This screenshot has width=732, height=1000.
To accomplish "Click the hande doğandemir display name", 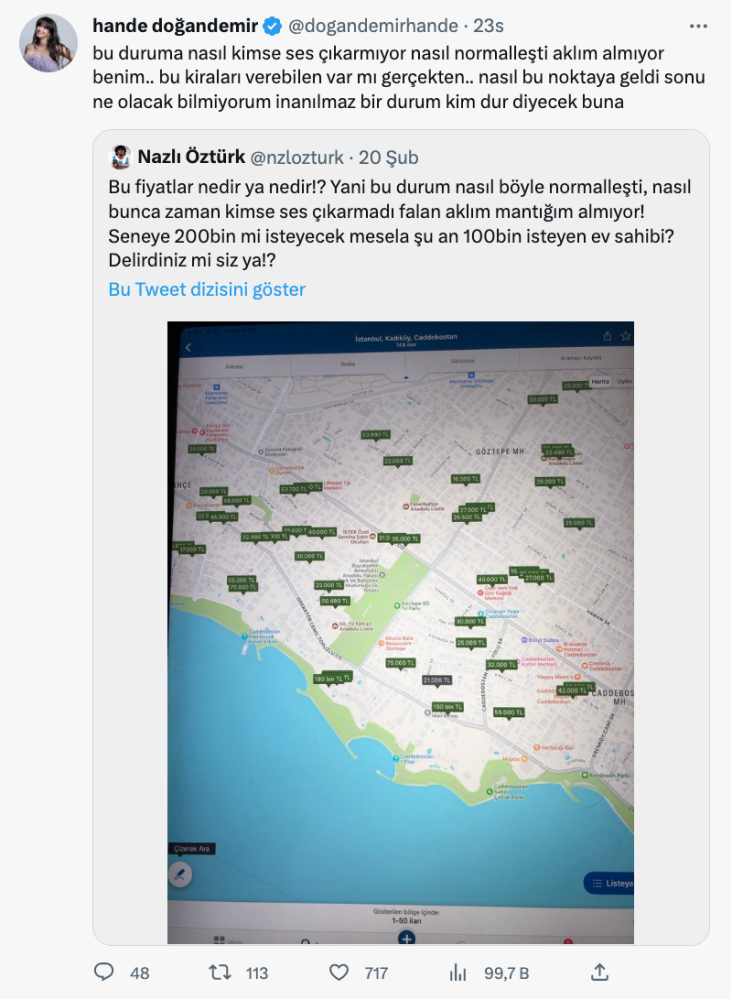I will pos(175,26).
